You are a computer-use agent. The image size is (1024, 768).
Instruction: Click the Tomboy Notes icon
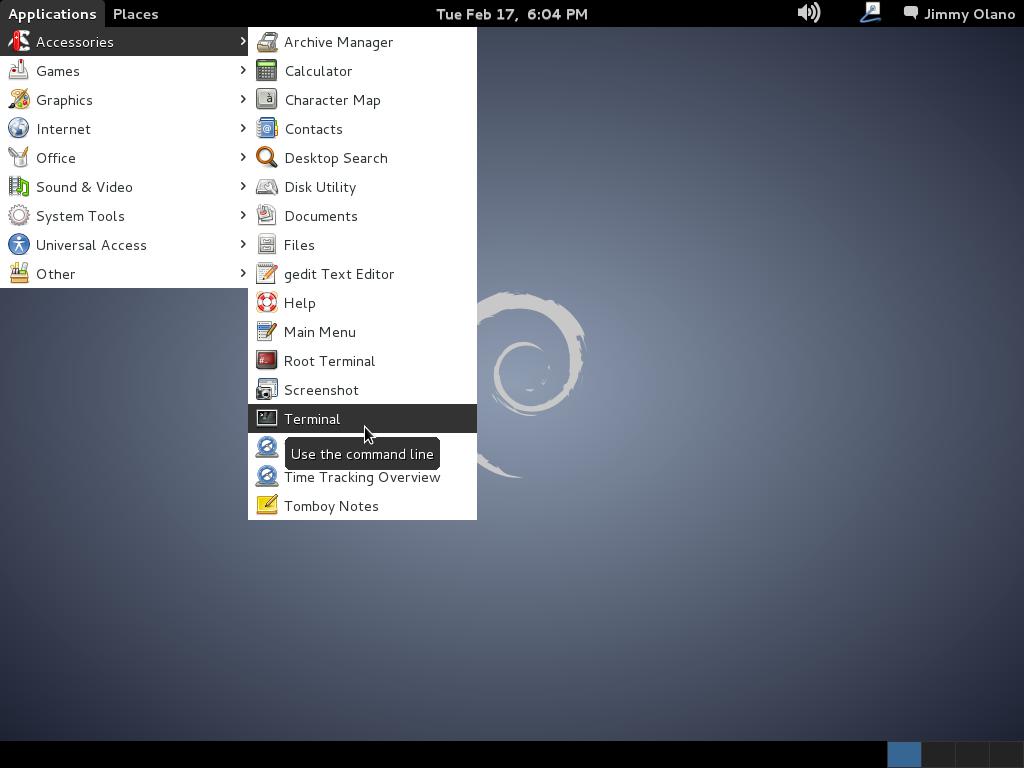(266, 506)
